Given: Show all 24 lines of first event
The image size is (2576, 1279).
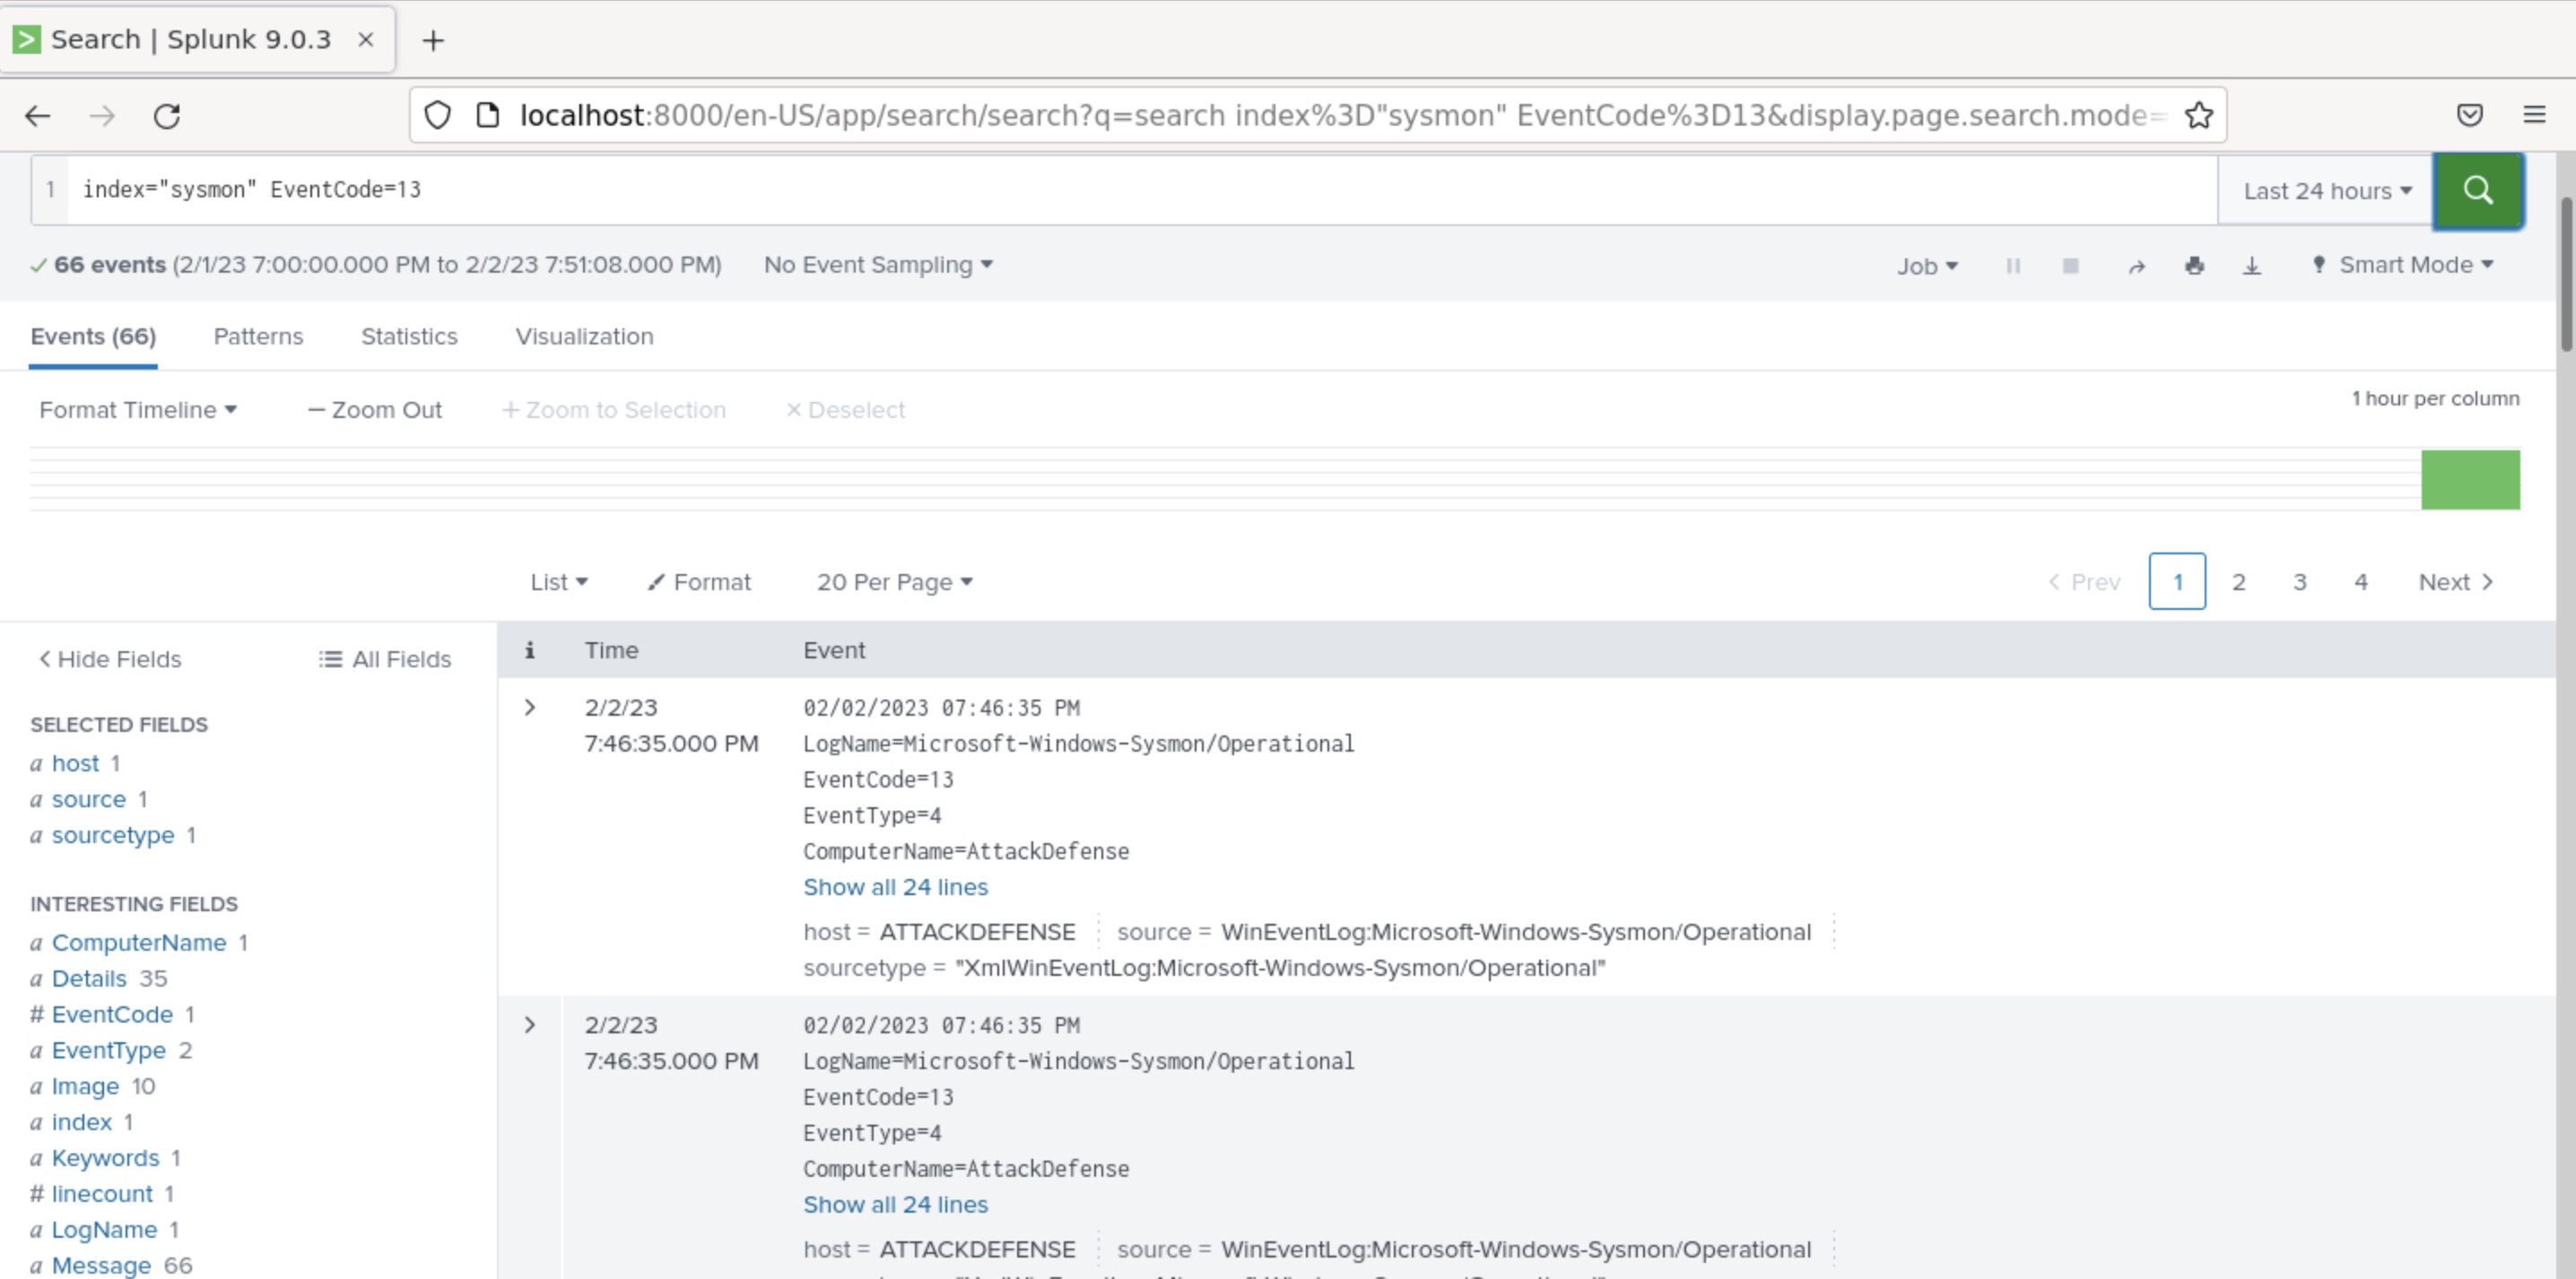Looking at the screenshot, I should [895, 887].
